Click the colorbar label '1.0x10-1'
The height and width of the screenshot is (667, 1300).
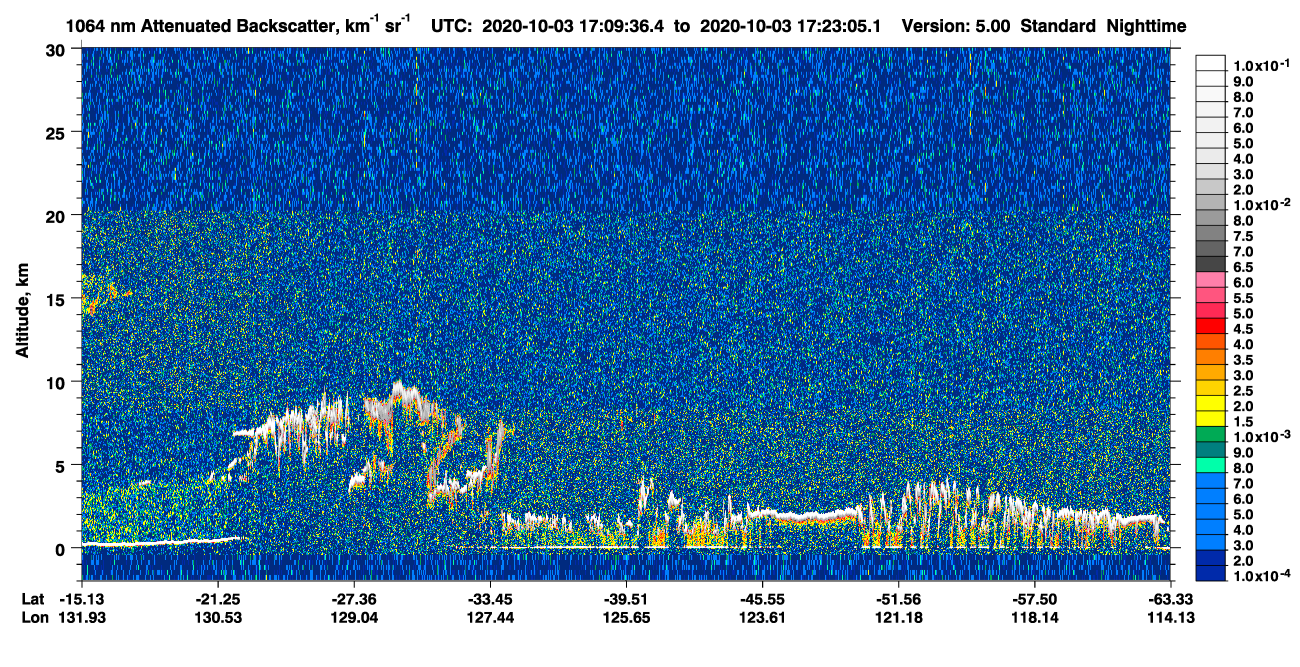(1260, 65)
